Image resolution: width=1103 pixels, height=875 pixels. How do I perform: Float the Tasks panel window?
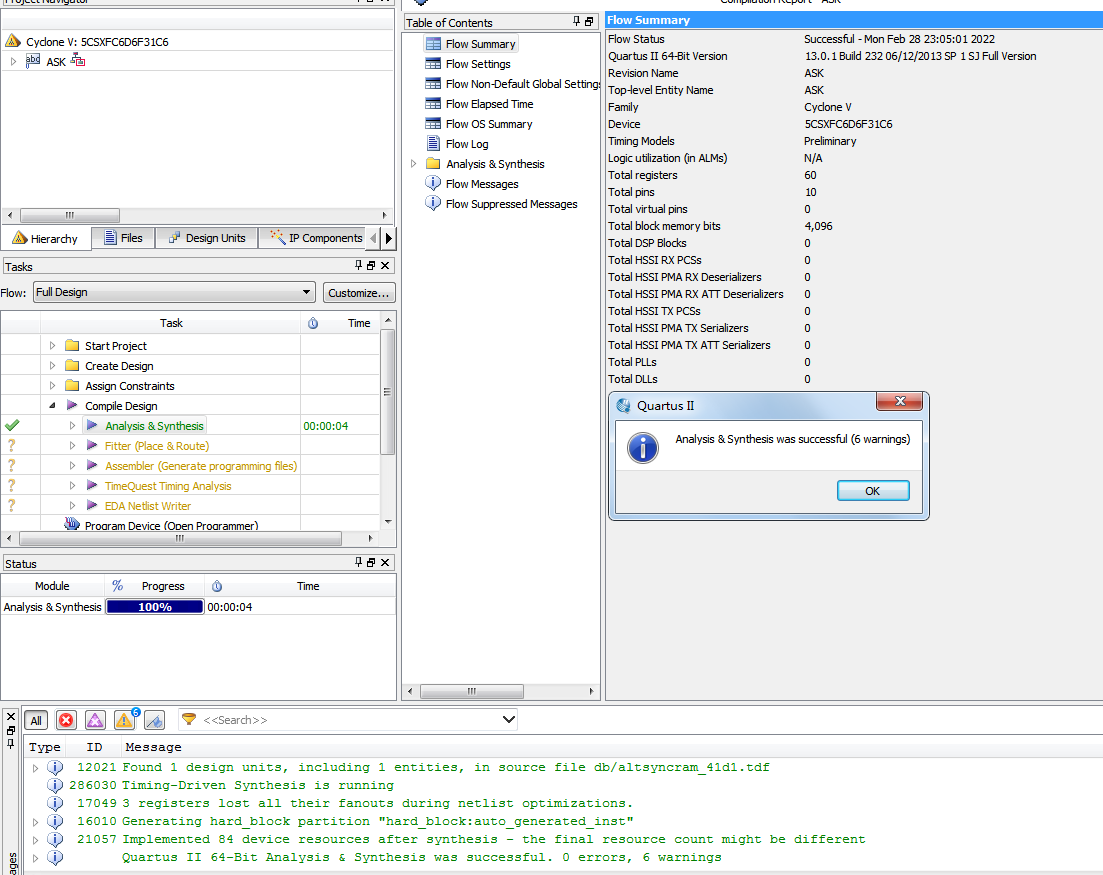click(x=371, y=265)
